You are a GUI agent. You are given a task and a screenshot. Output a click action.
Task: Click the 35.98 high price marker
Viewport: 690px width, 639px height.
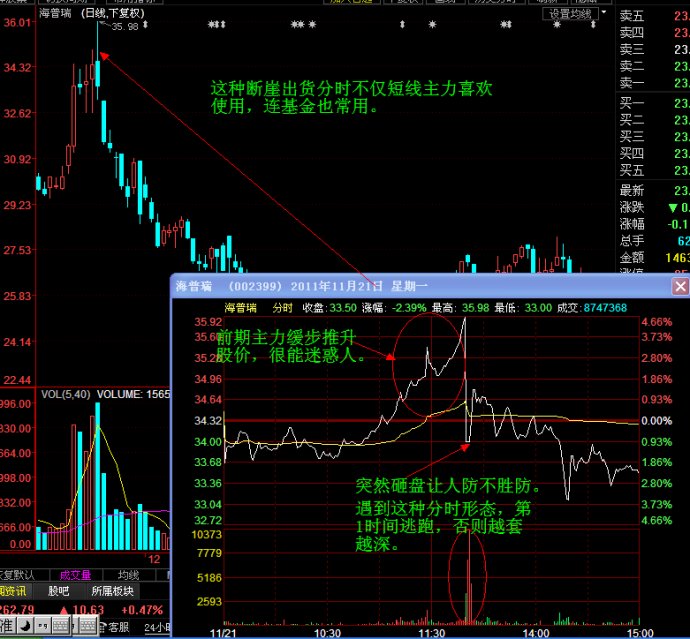[x=124, y=27]
